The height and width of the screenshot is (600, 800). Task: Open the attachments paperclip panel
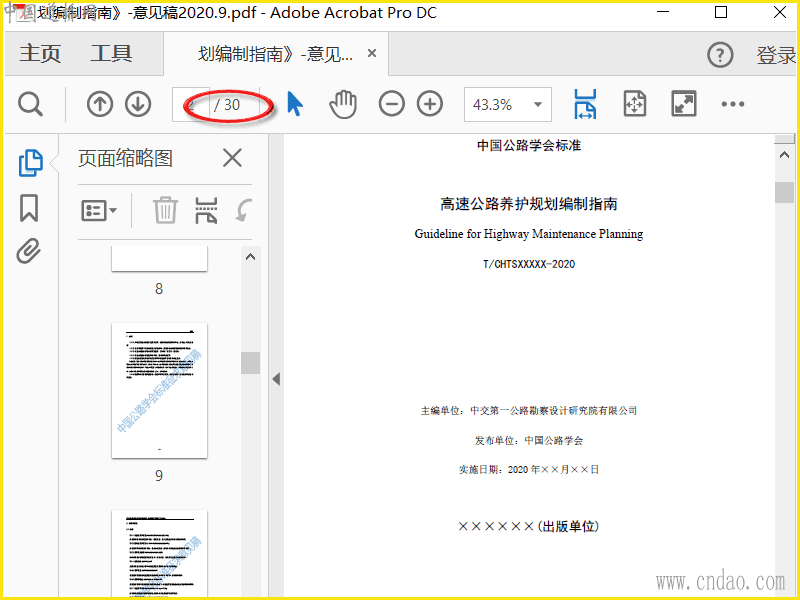29,251
